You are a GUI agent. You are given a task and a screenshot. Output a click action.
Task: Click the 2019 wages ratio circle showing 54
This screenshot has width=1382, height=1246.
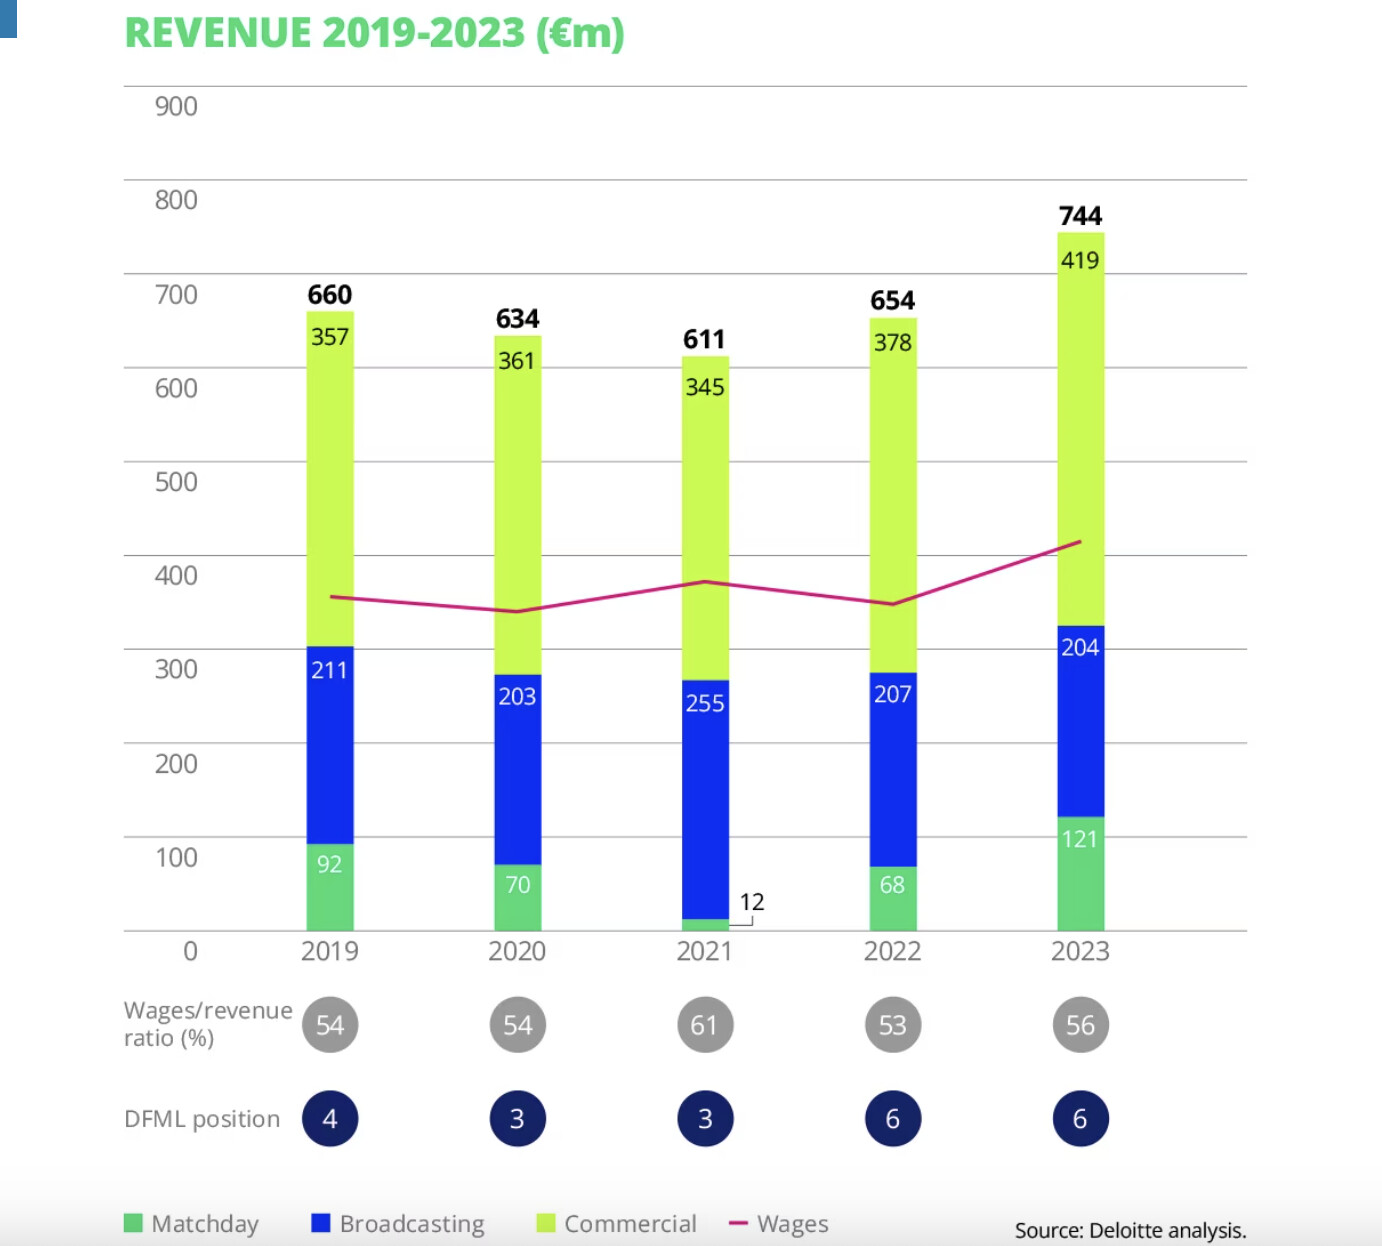click(330, 1025)
